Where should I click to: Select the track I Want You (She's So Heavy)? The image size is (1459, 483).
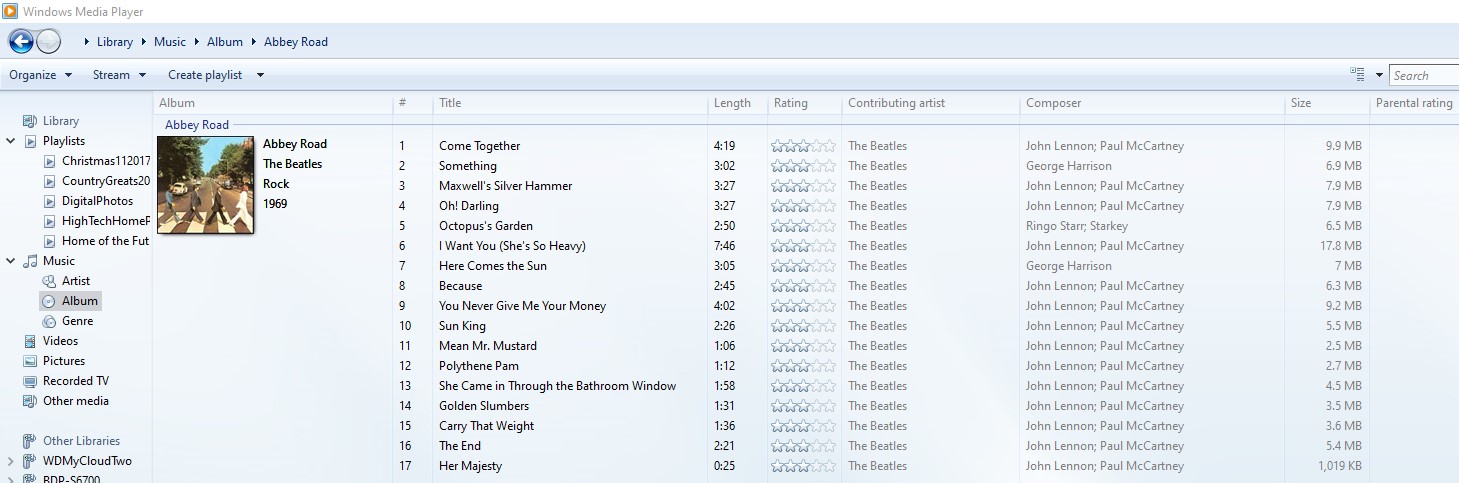(x=512, y=246)
